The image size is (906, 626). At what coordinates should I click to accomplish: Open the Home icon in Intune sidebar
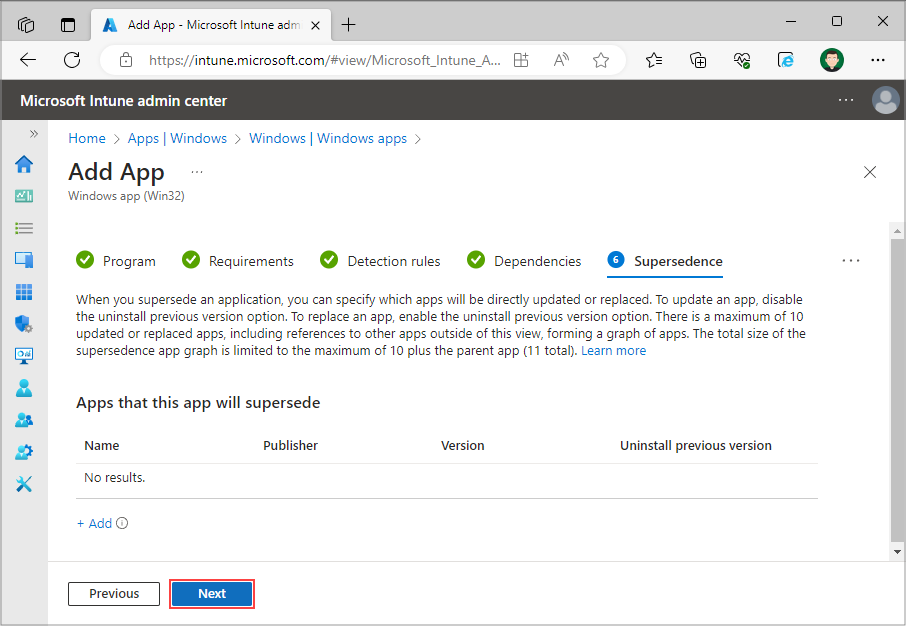(24, 164)
